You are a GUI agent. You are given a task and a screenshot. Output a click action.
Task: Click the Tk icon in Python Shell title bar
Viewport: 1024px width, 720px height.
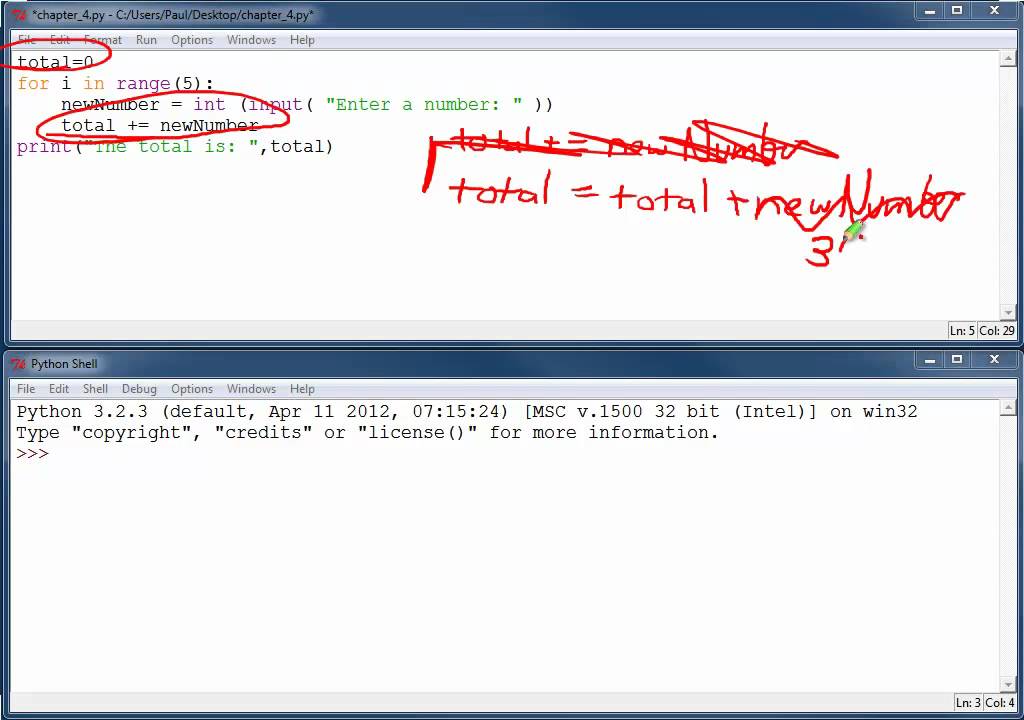[20, 364]
